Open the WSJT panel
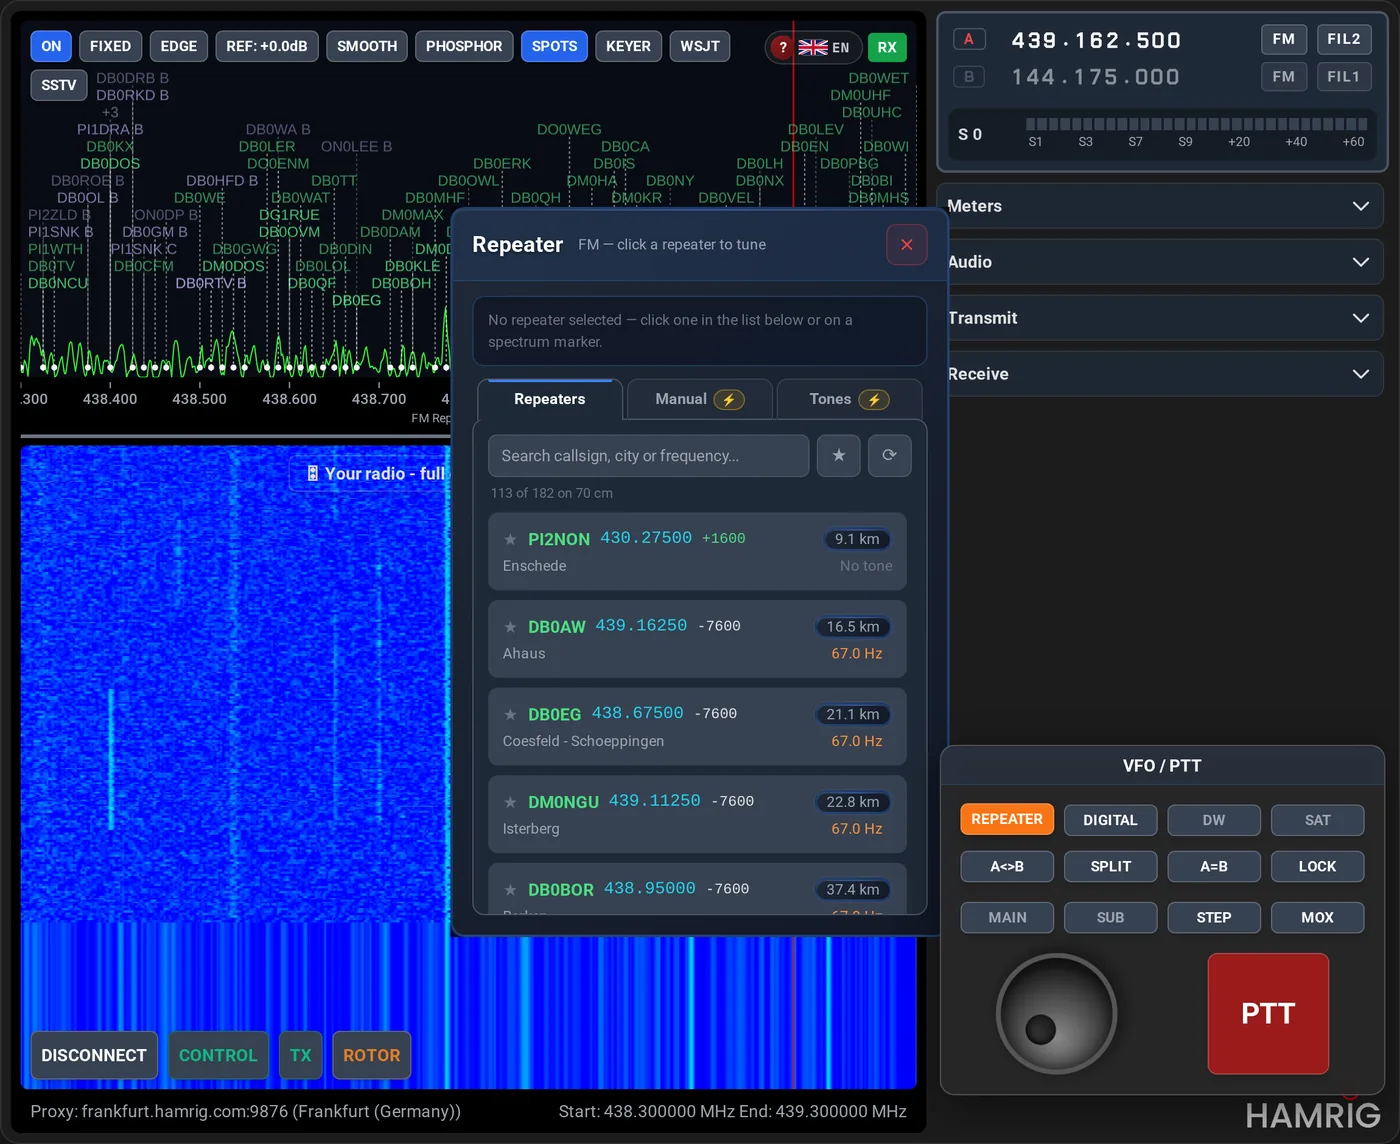This screenshot has width=1400, height=1144. point(700,46)
